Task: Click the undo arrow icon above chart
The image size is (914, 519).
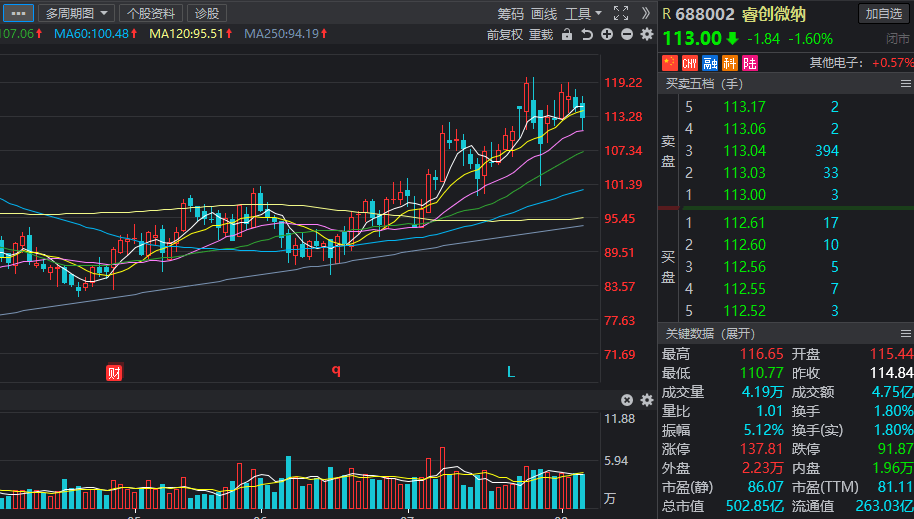Action: pos(587,35)
